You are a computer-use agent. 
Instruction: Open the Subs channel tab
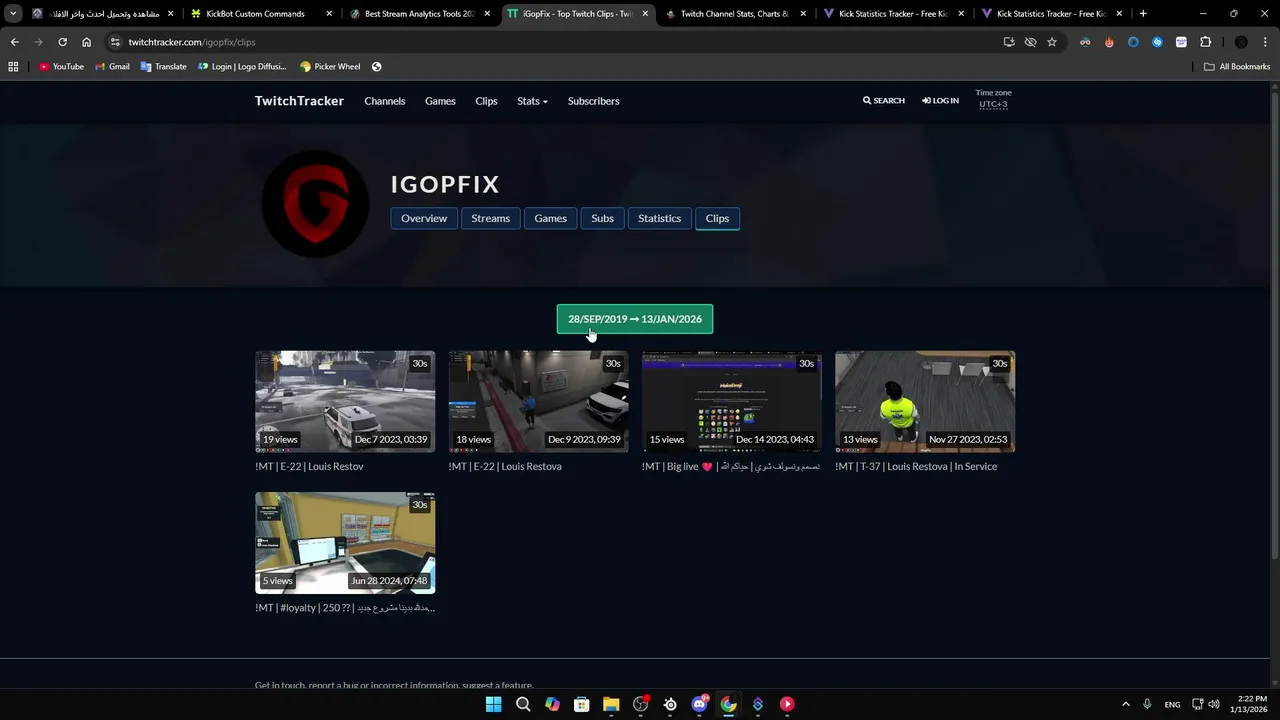(602, 218)
